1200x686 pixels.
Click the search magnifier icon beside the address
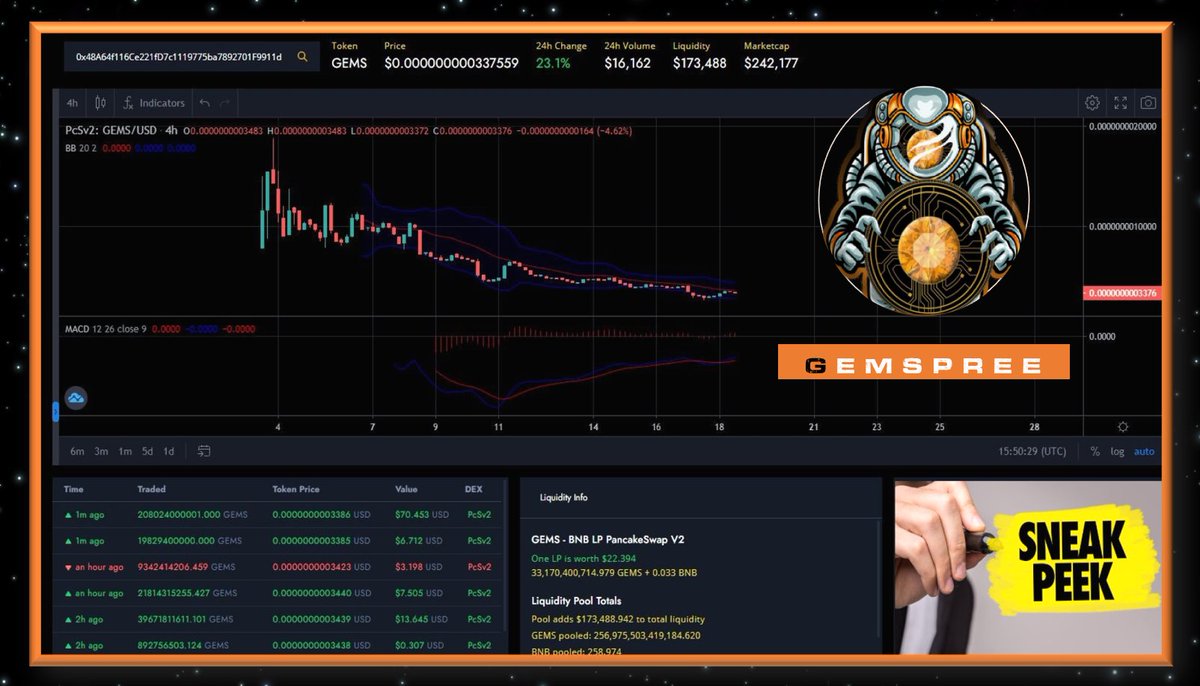tap(302, 57)
